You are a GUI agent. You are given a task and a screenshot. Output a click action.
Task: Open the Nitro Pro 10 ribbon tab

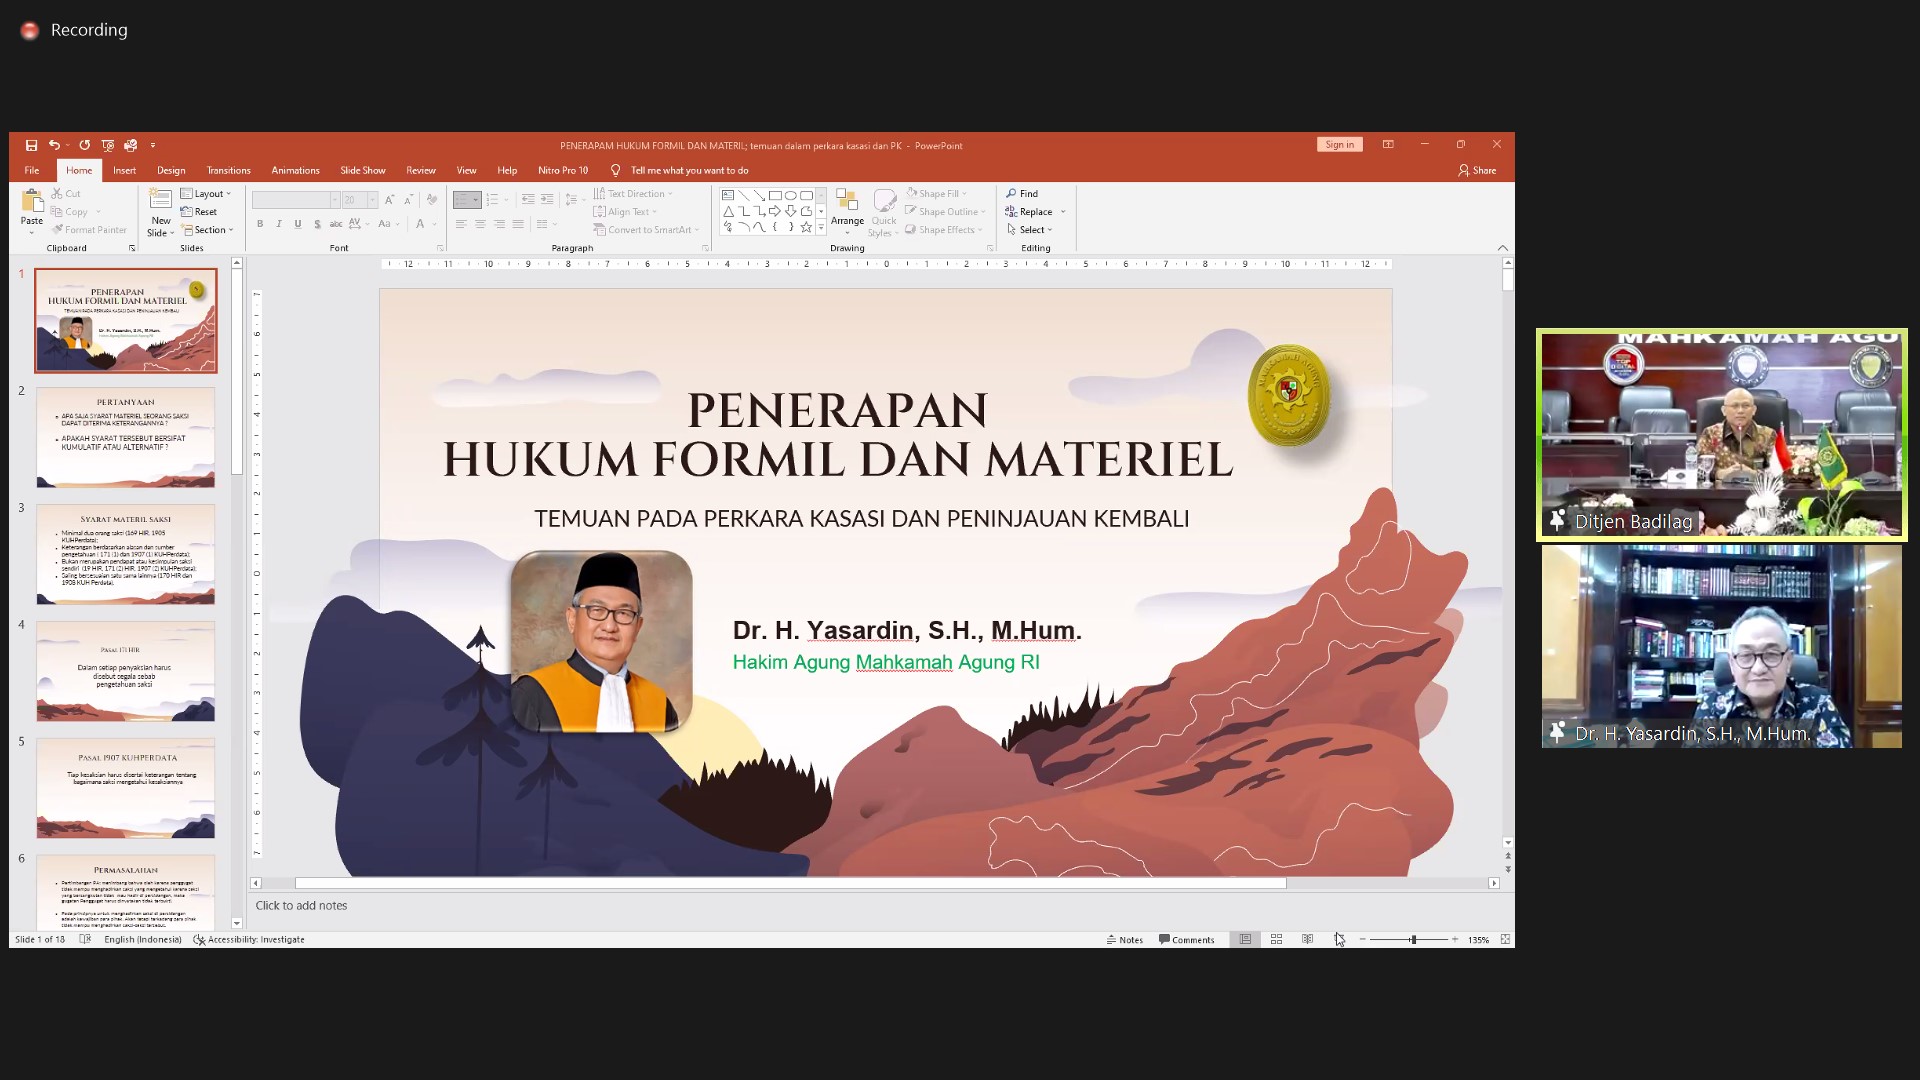[x=563, y=170]
